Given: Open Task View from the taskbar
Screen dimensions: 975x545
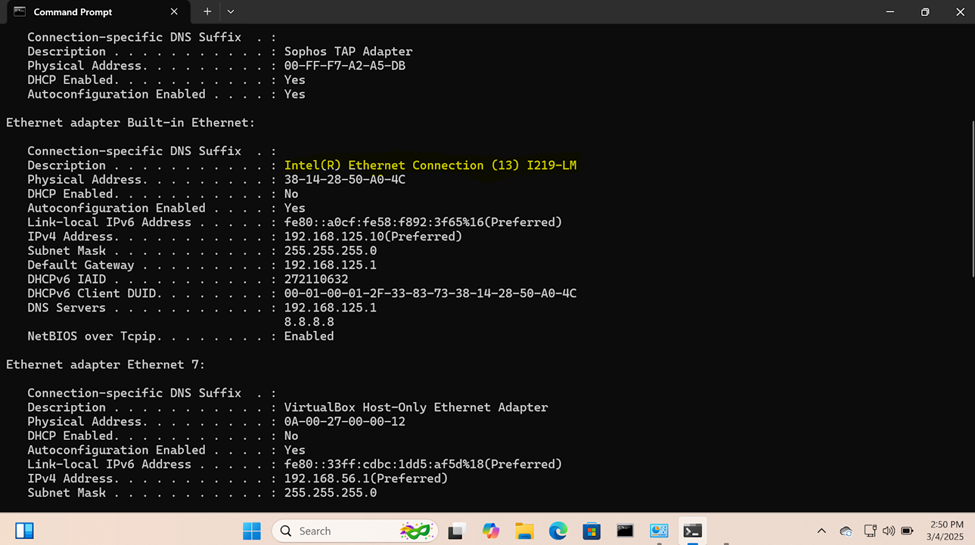Looking at the screenshot, I should click(456, 531).
